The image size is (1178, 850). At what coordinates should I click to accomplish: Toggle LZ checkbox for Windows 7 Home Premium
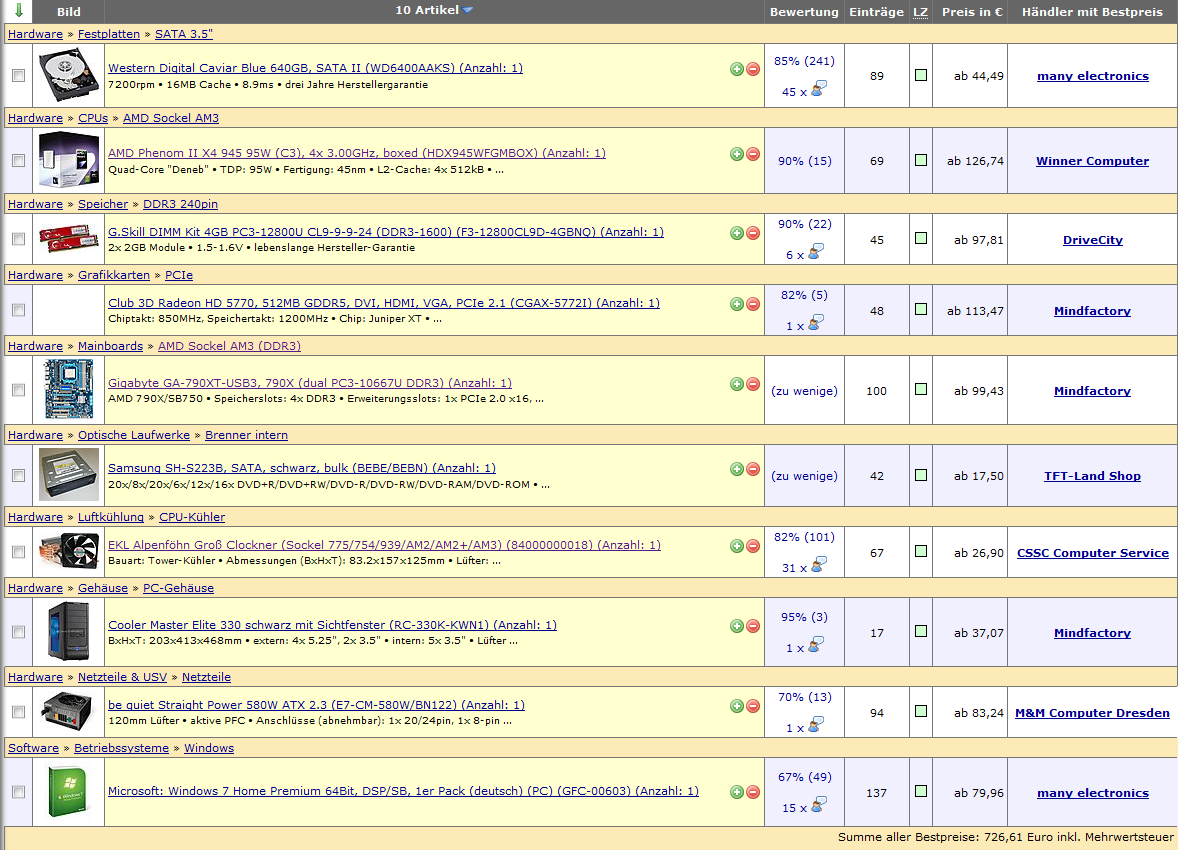(921, 791)
